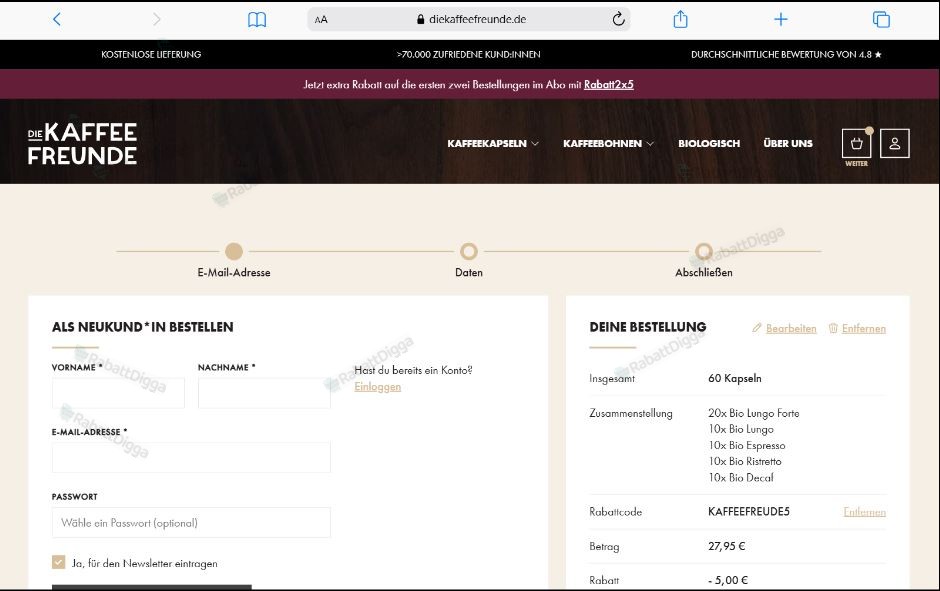The width and height of the screenshot is (940, 591).
Task: Click the '>70.000 zufriedene Kund:innen' banner text
Action: tap(468, 55)
